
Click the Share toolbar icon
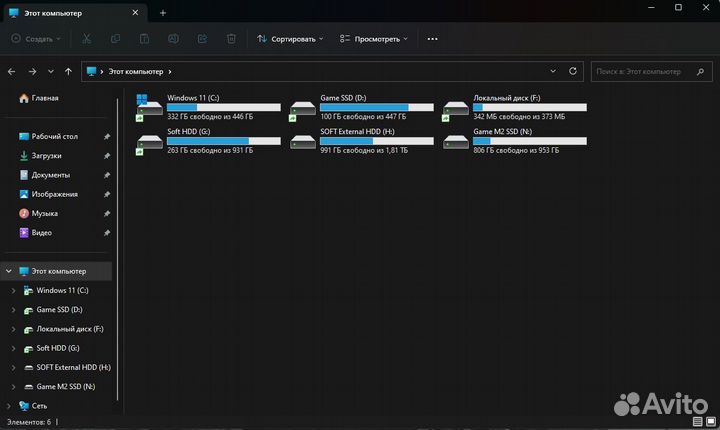202,39
